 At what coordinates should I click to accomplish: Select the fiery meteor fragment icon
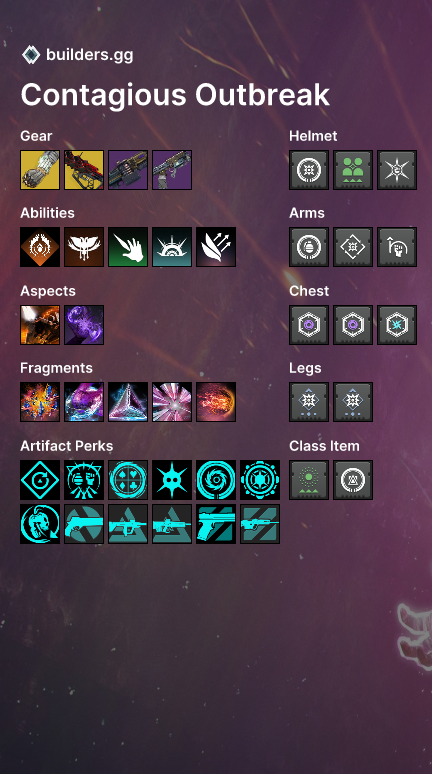[216, 402]
